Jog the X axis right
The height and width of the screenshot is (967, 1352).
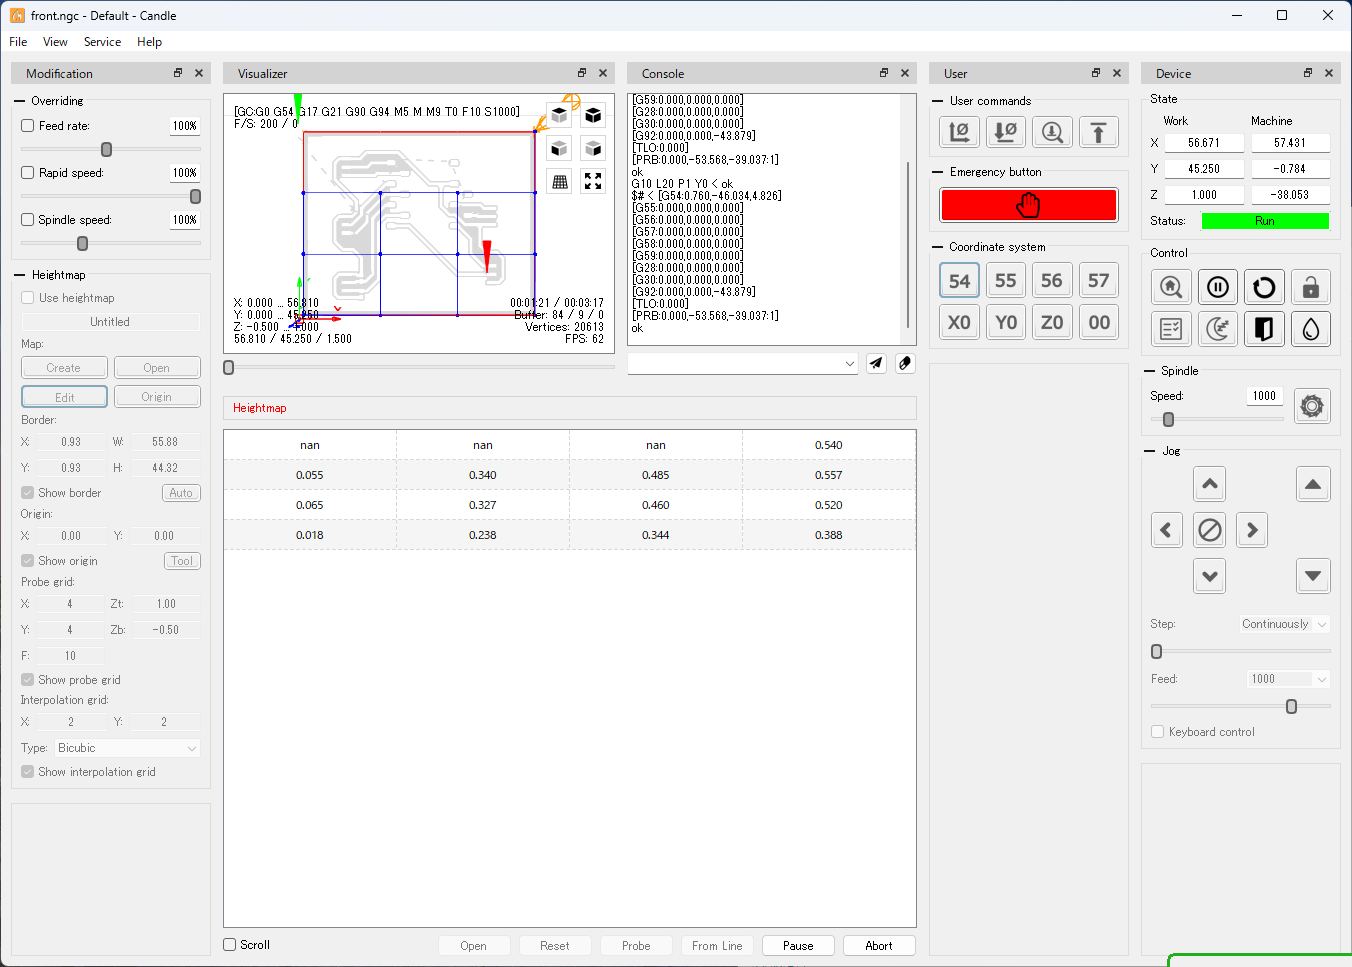pyautogui.click(x=1253, y=530)
